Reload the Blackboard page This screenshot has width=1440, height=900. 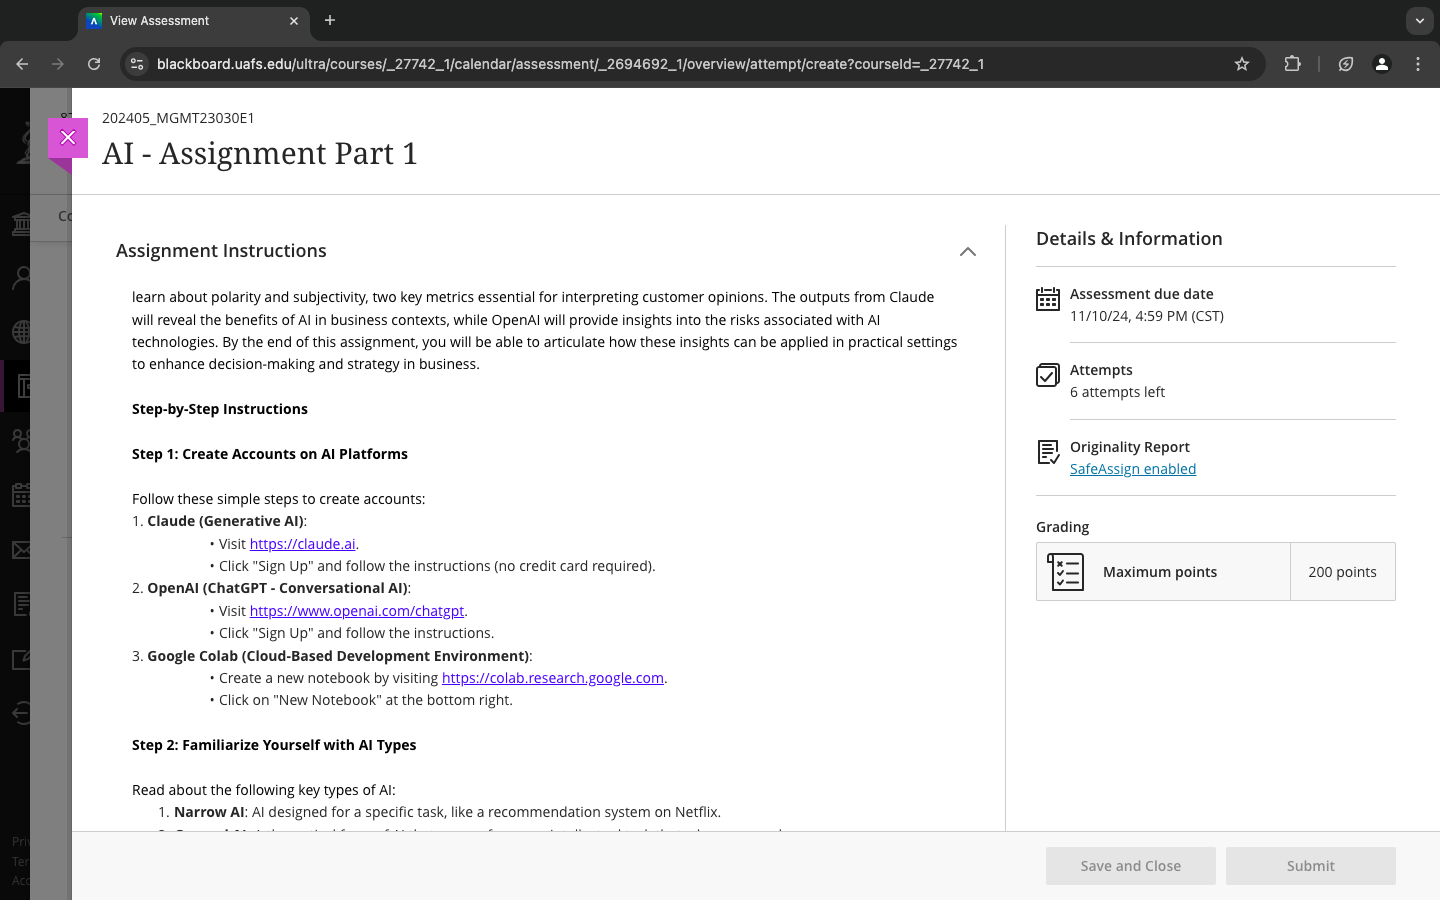coord(94,64)
